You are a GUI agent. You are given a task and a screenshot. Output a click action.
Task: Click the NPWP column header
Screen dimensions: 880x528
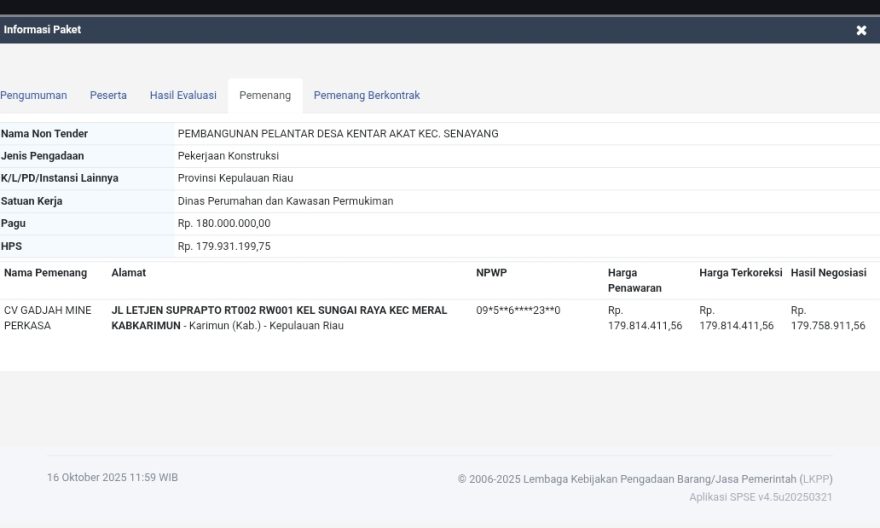click(x=491, y=273)
